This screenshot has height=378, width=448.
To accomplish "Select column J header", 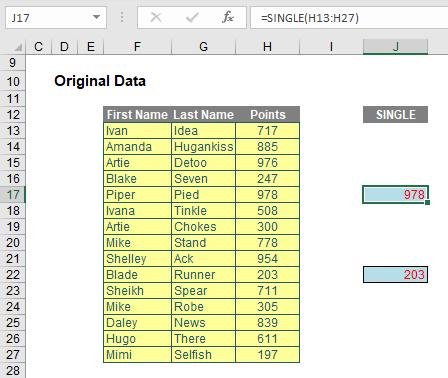I will click(x=395, y=47).
